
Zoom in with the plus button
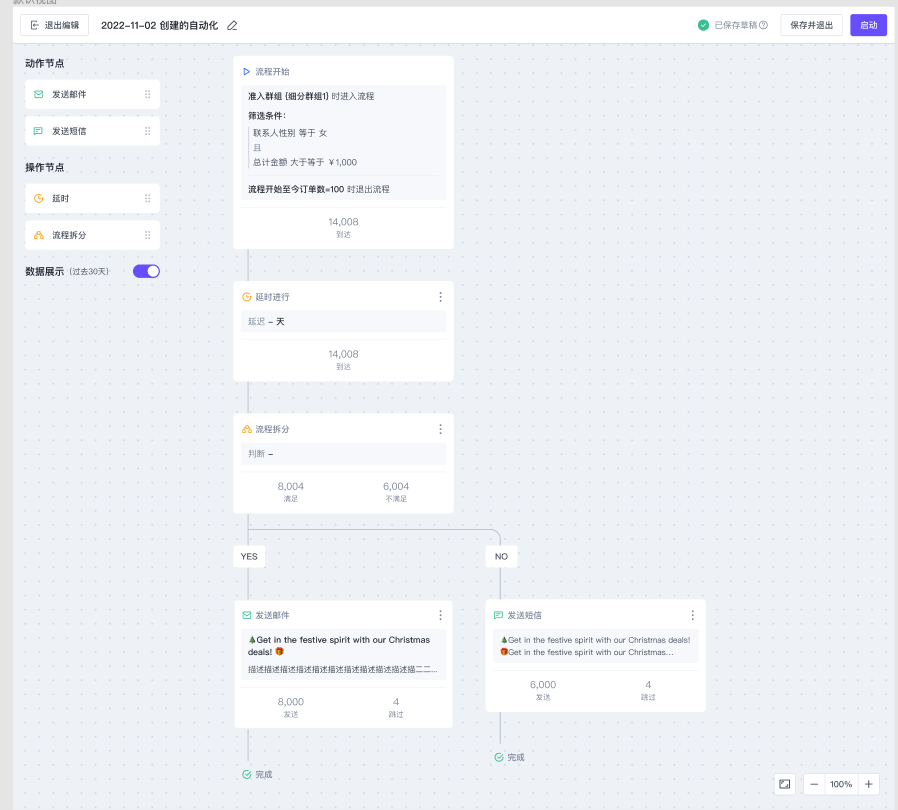click(x=868, y=784)
